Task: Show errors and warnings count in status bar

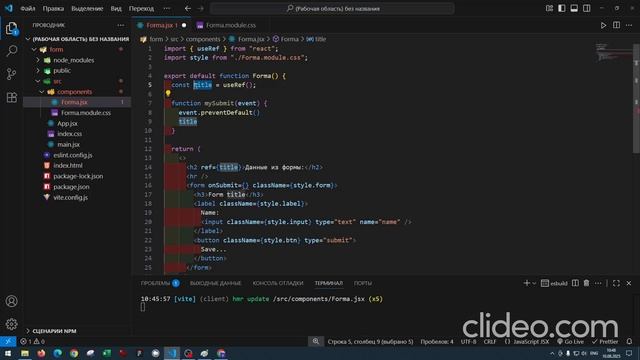Action: pyautogui.click(x=32, y=341)
